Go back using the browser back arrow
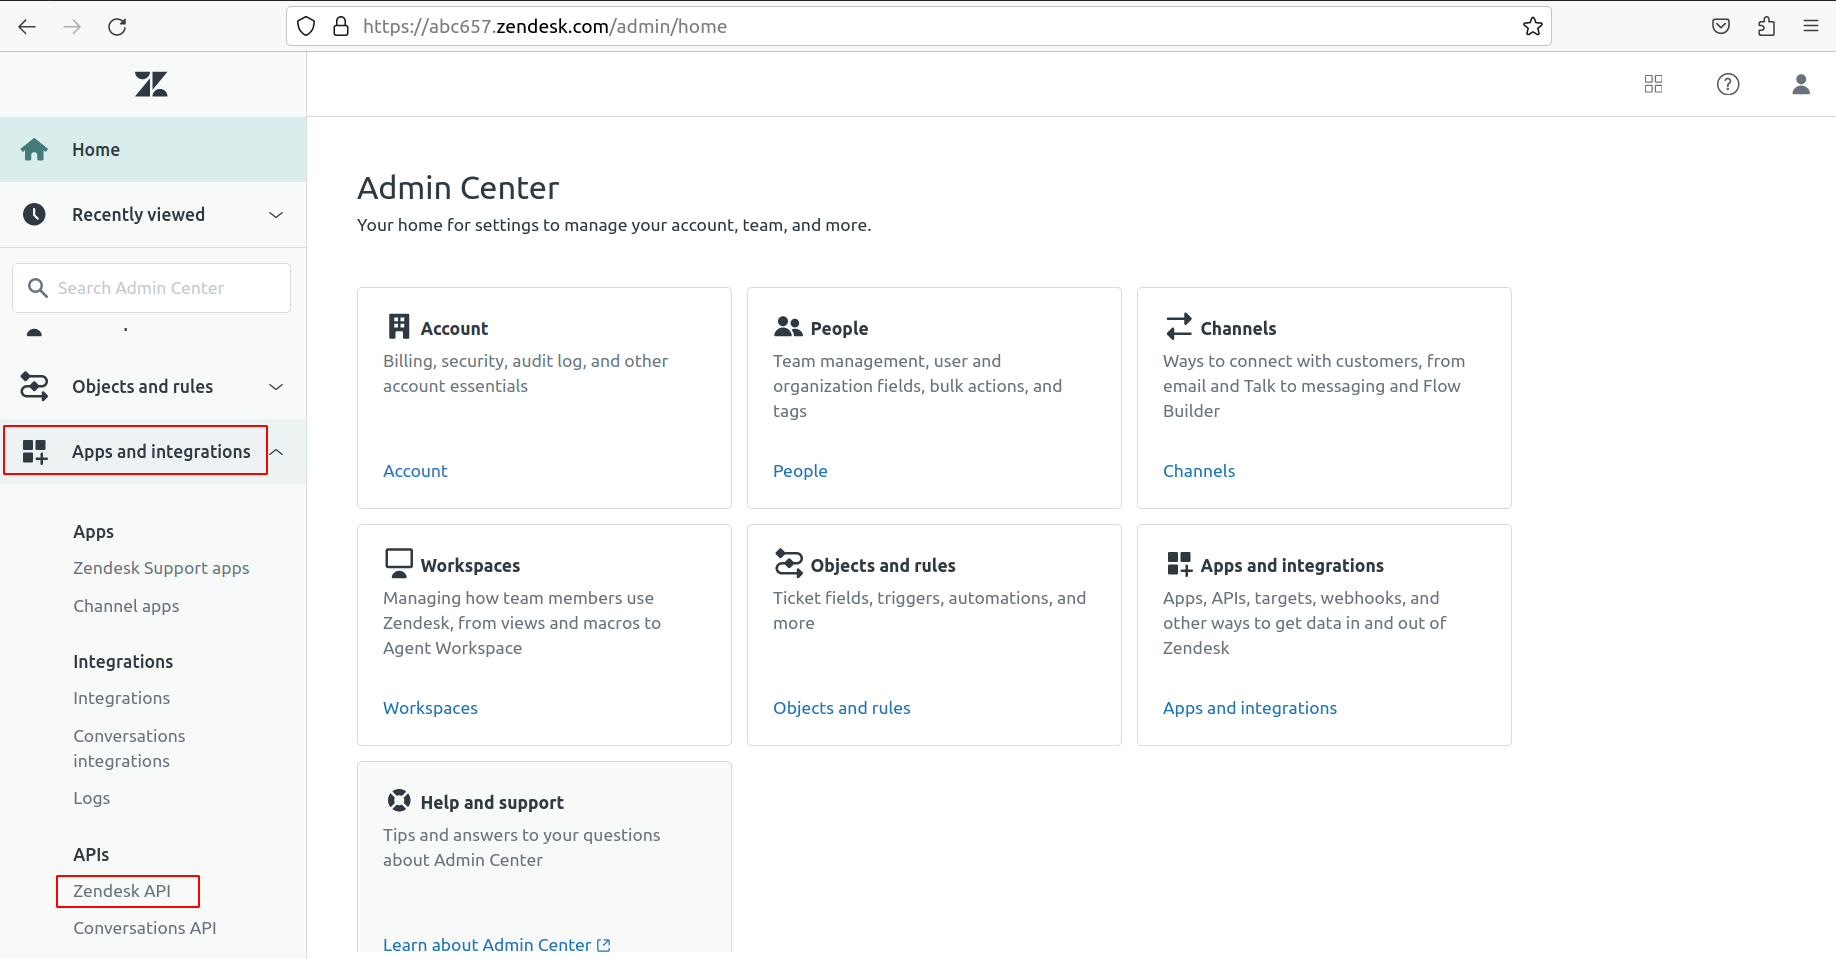This screenshot has height=959, width=1836. point(27,27)
